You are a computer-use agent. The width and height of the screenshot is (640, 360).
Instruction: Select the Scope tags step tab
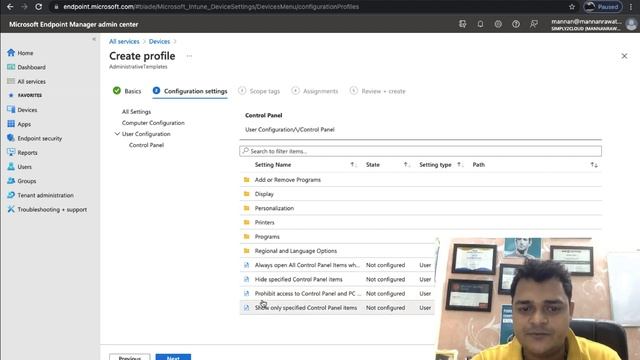click(x=259, y=91)
